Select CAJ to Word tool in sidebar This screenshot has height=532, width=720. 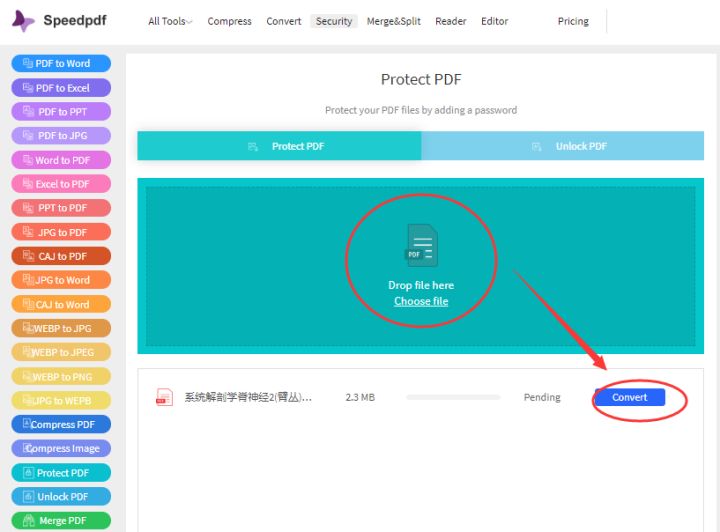[61, 304]
